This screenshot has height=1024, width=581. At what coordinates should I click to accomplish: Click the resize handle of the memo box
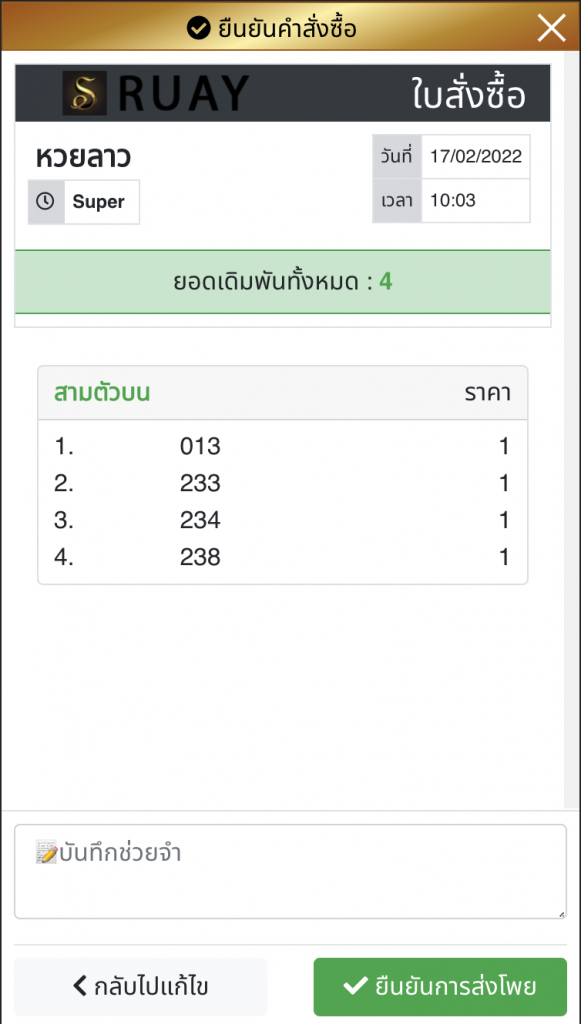coord(562,914)
